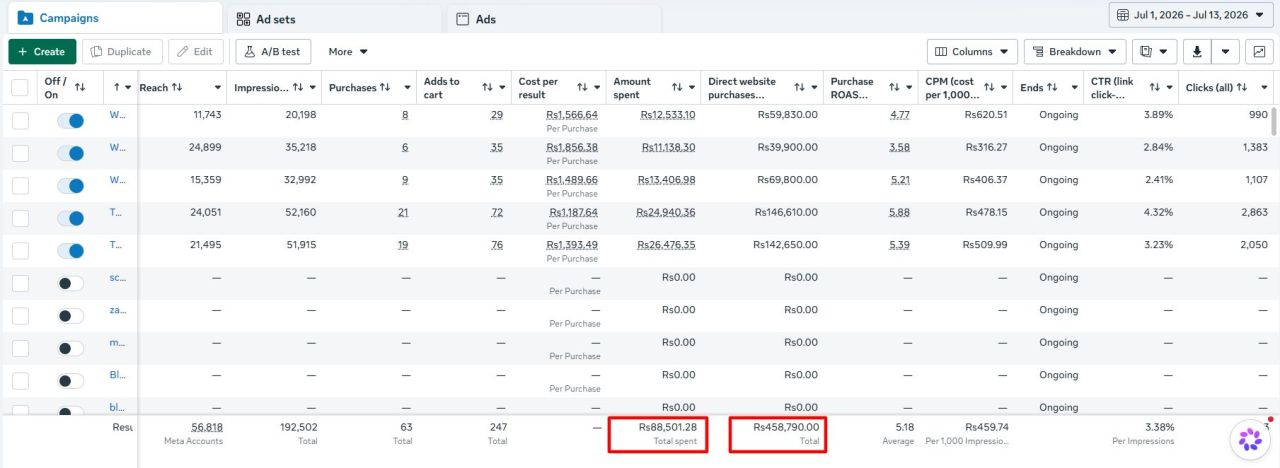
Task: Open the Purchases column options arrow
Action: (x=407, y=88)
